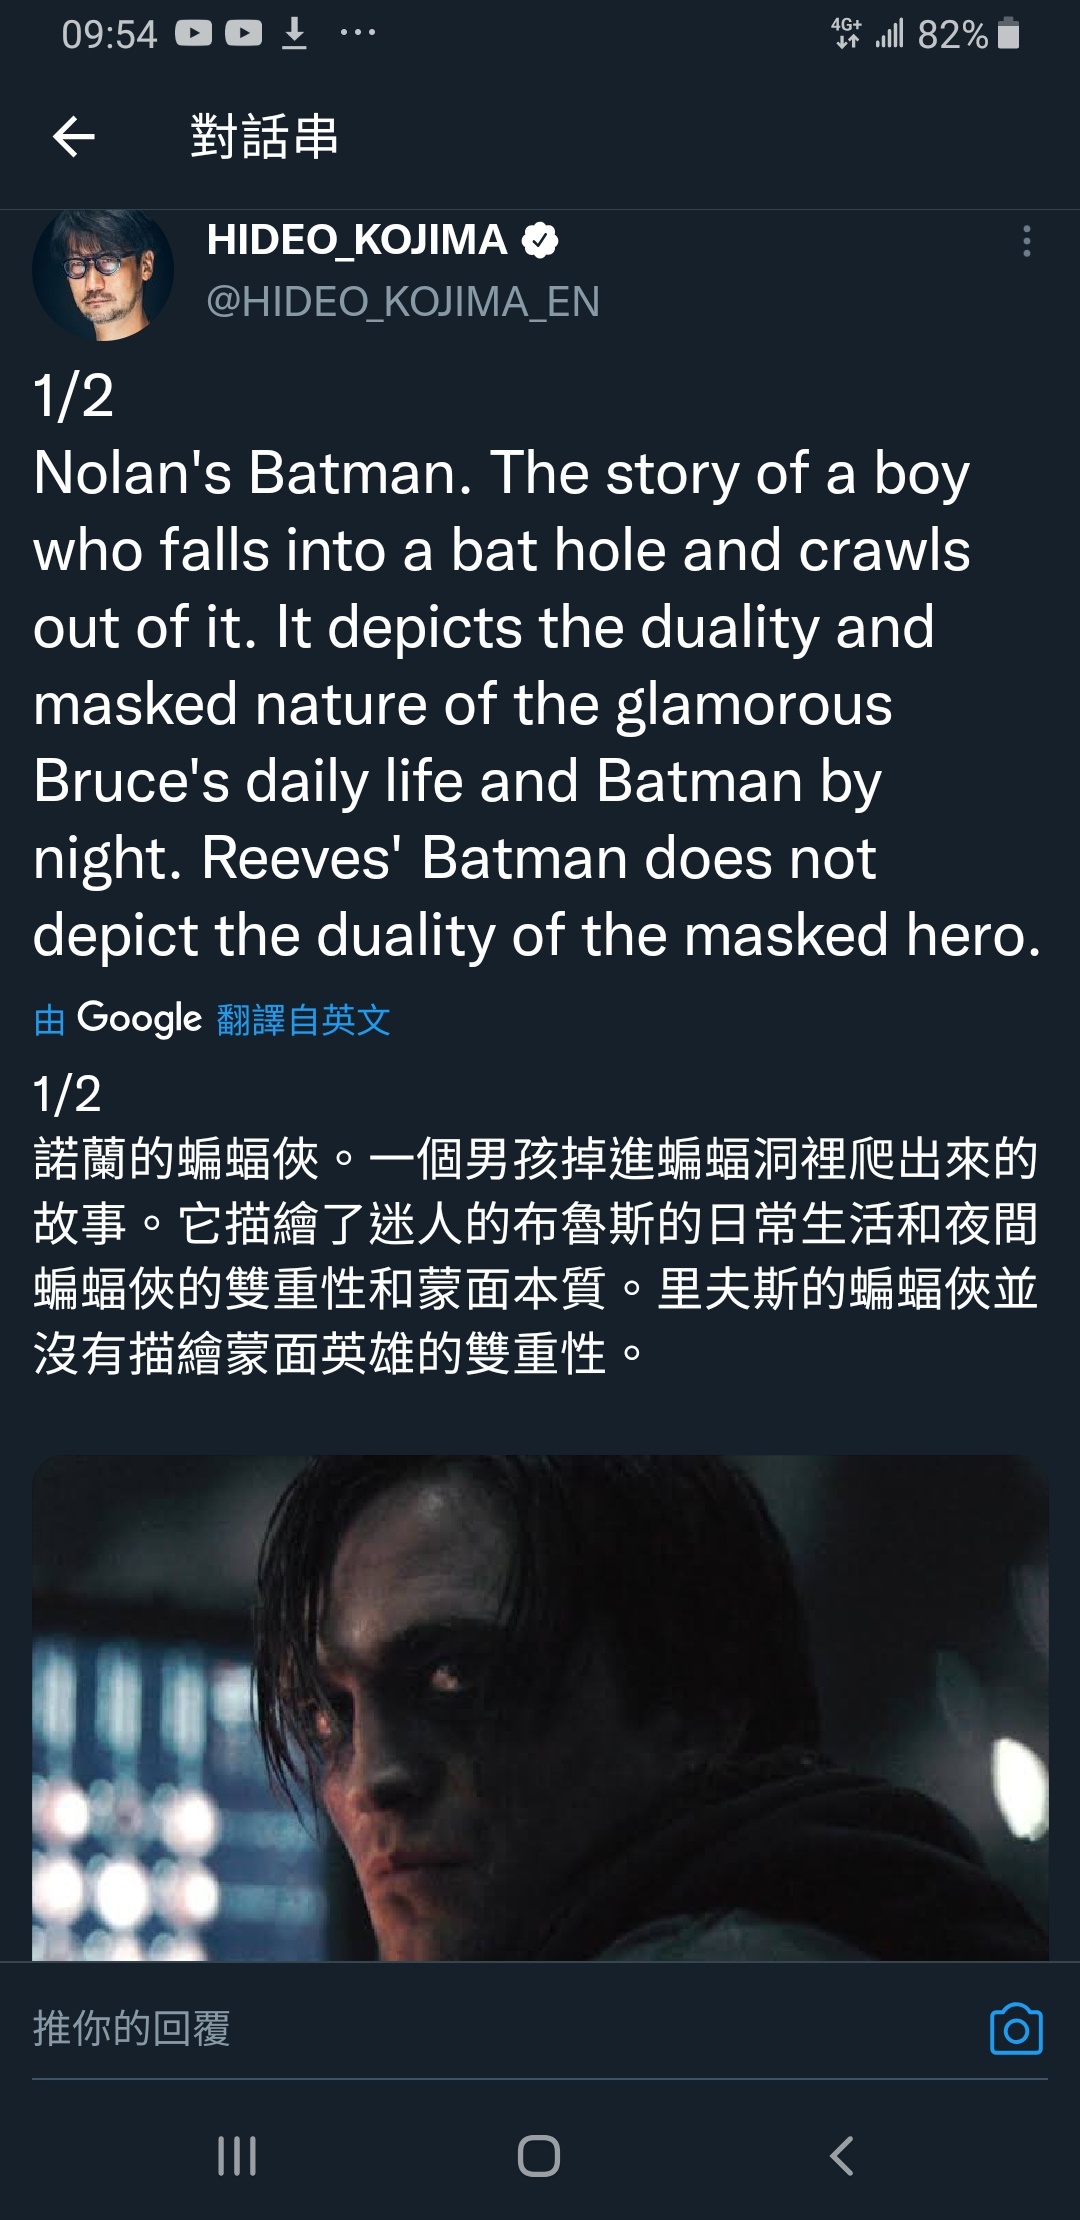Tap the download icon in status bar
The image size is (1080, 2220).
tap(294, 34)
